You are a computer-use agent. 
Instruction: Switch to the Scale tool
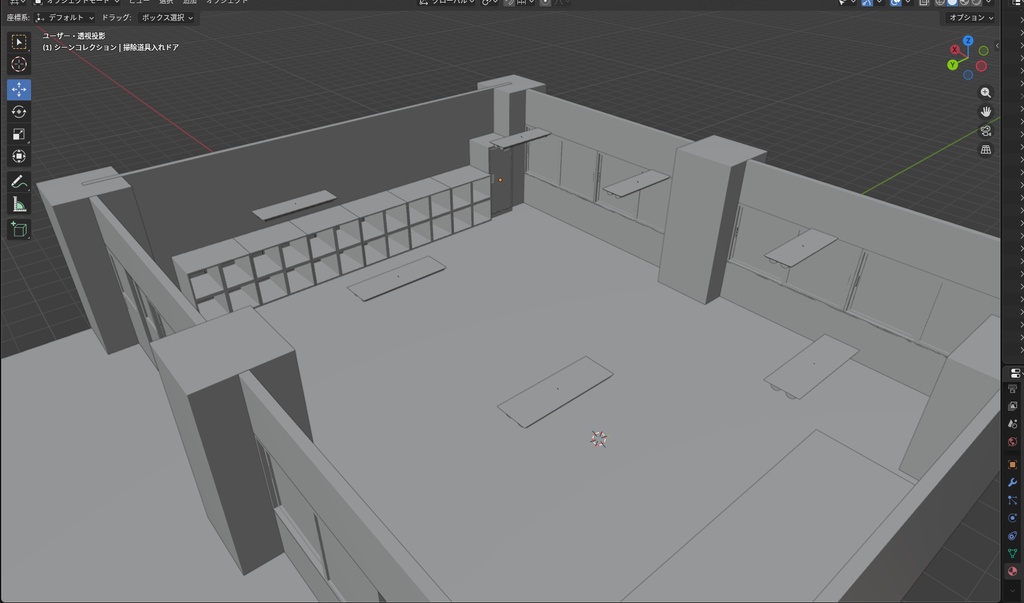pos(19,134)
